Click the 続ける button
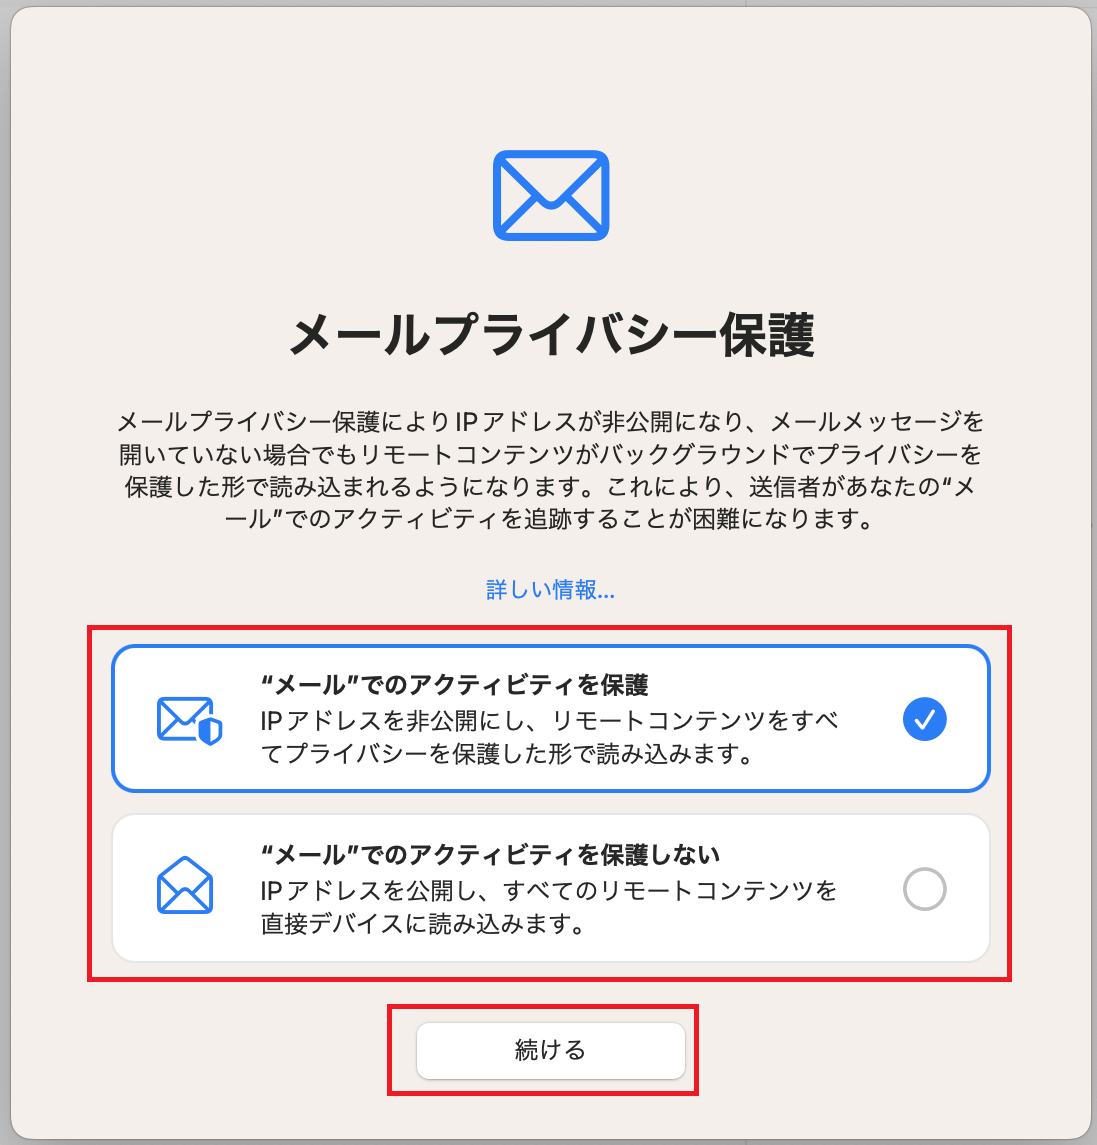The image size is (1097, 1145). [x=551, y=1050]
